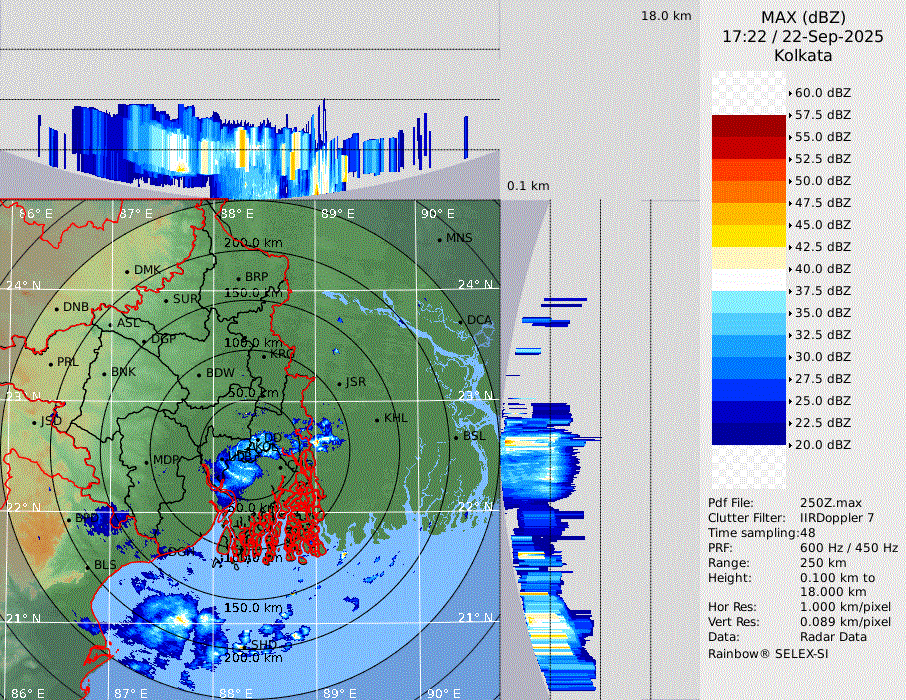Click the Rainbow SELEX-SI text
Screen dimensions: 906x700
[768, 653]
